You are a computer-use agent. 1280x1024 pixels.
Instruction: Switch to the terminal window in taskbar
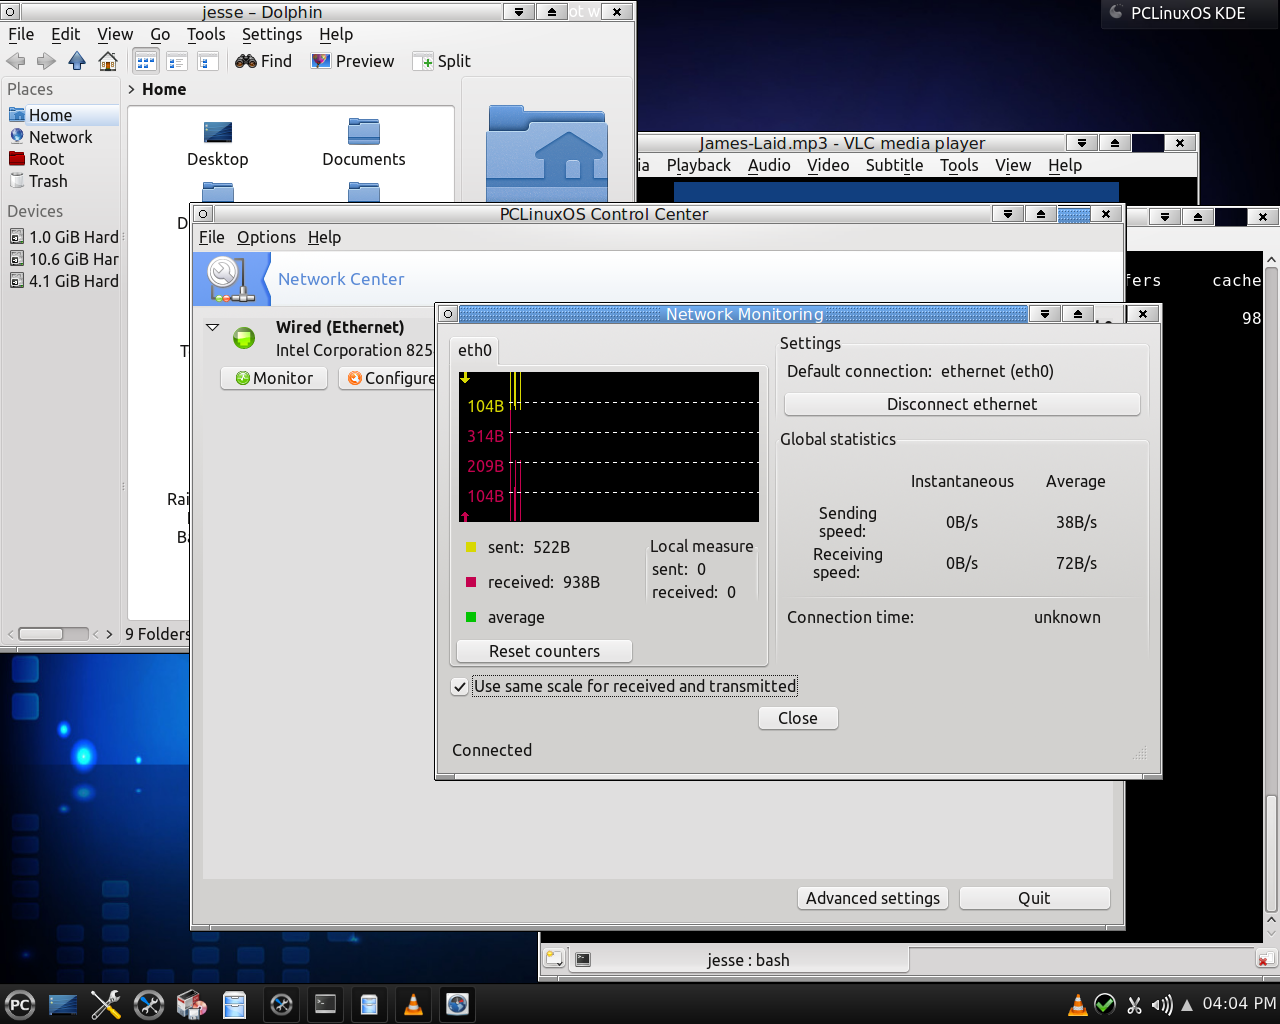tap(326, 1004)
